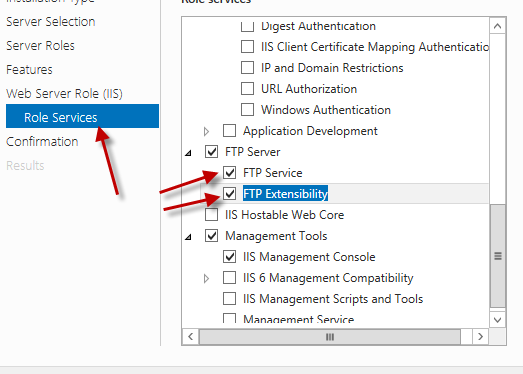Enable URL Authorization checkbox
Viewport: 523px width, 374px height.
[247, 88]
